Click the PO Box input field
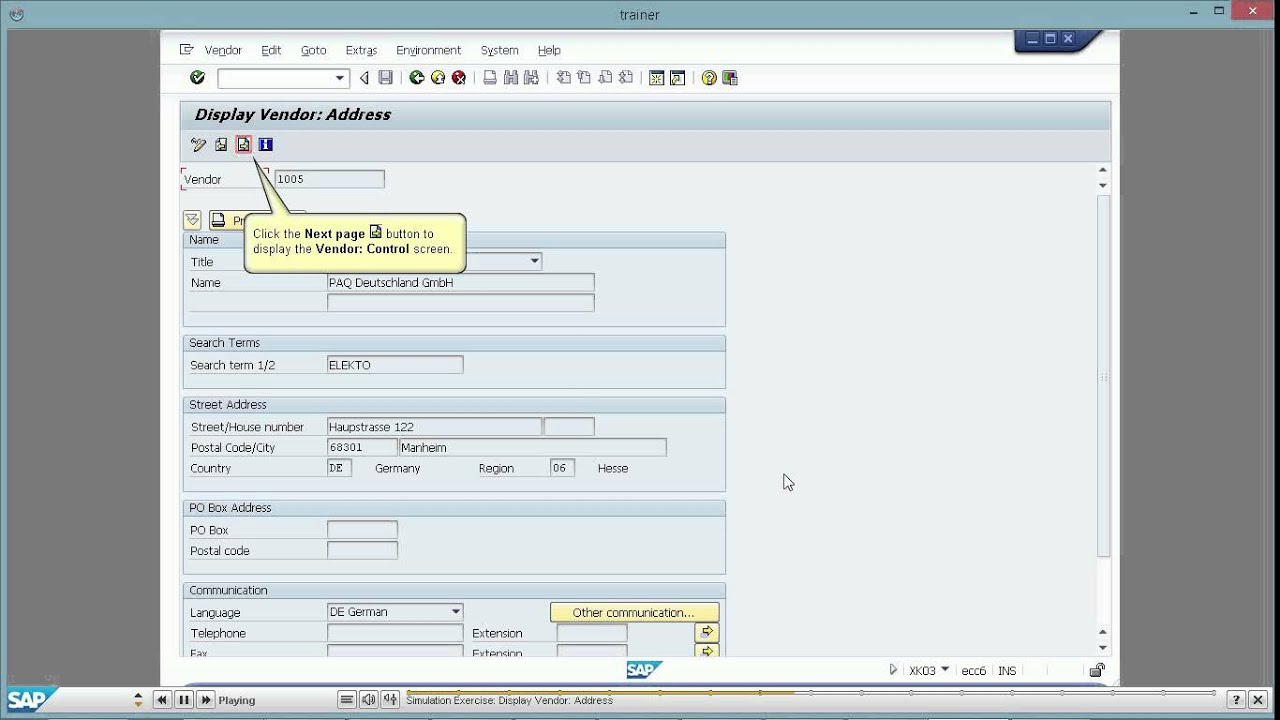1280x720 pixels. tap(362, 530)
